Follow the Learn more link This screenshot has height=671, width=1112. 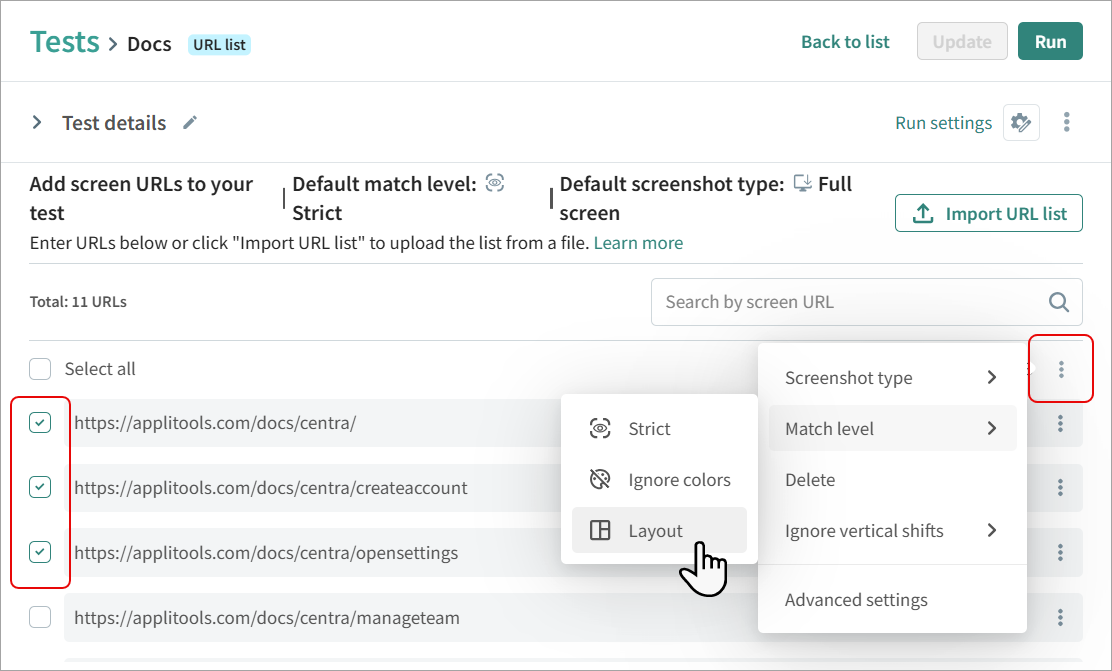coord(638,243)
